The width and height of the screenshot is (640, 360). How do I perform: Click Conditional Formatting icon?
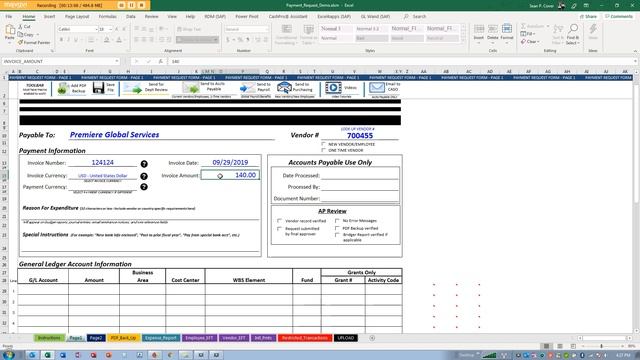(287, 29)
